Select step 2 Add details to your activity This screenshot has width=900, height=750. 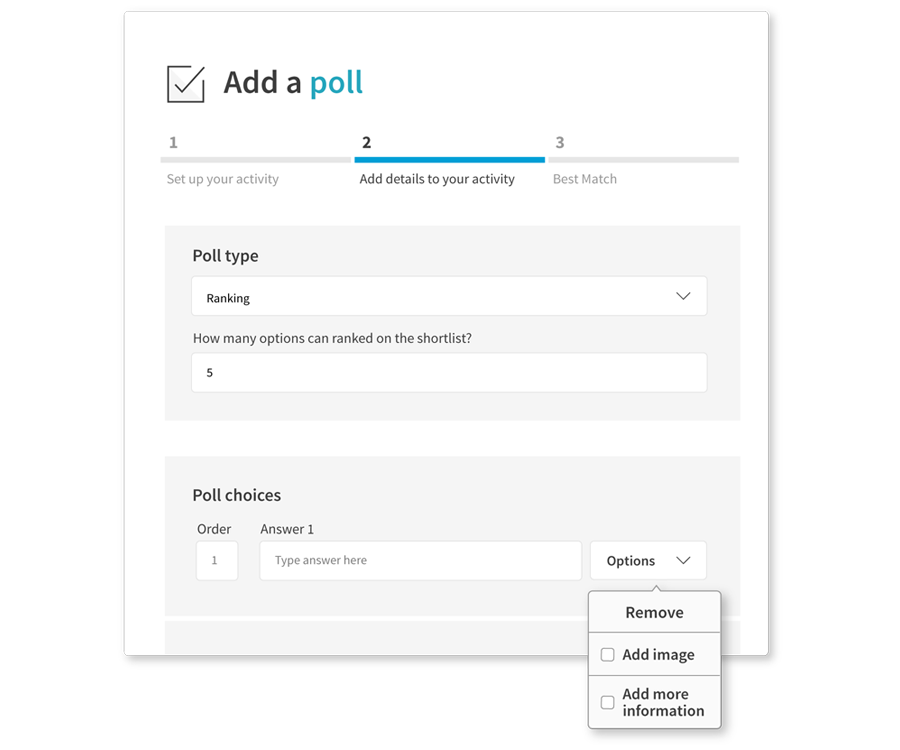point(436,178)
